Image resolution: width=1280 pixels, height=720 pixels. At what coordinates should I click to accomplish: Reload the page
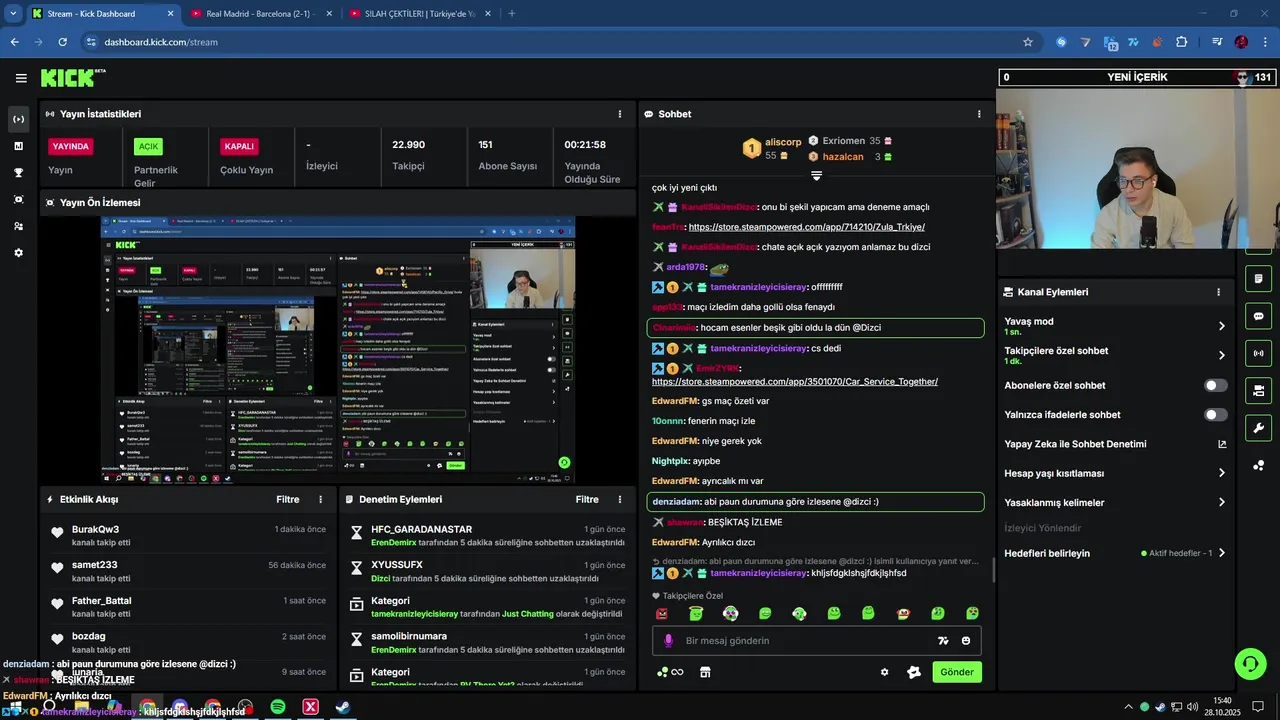[62, 42]
